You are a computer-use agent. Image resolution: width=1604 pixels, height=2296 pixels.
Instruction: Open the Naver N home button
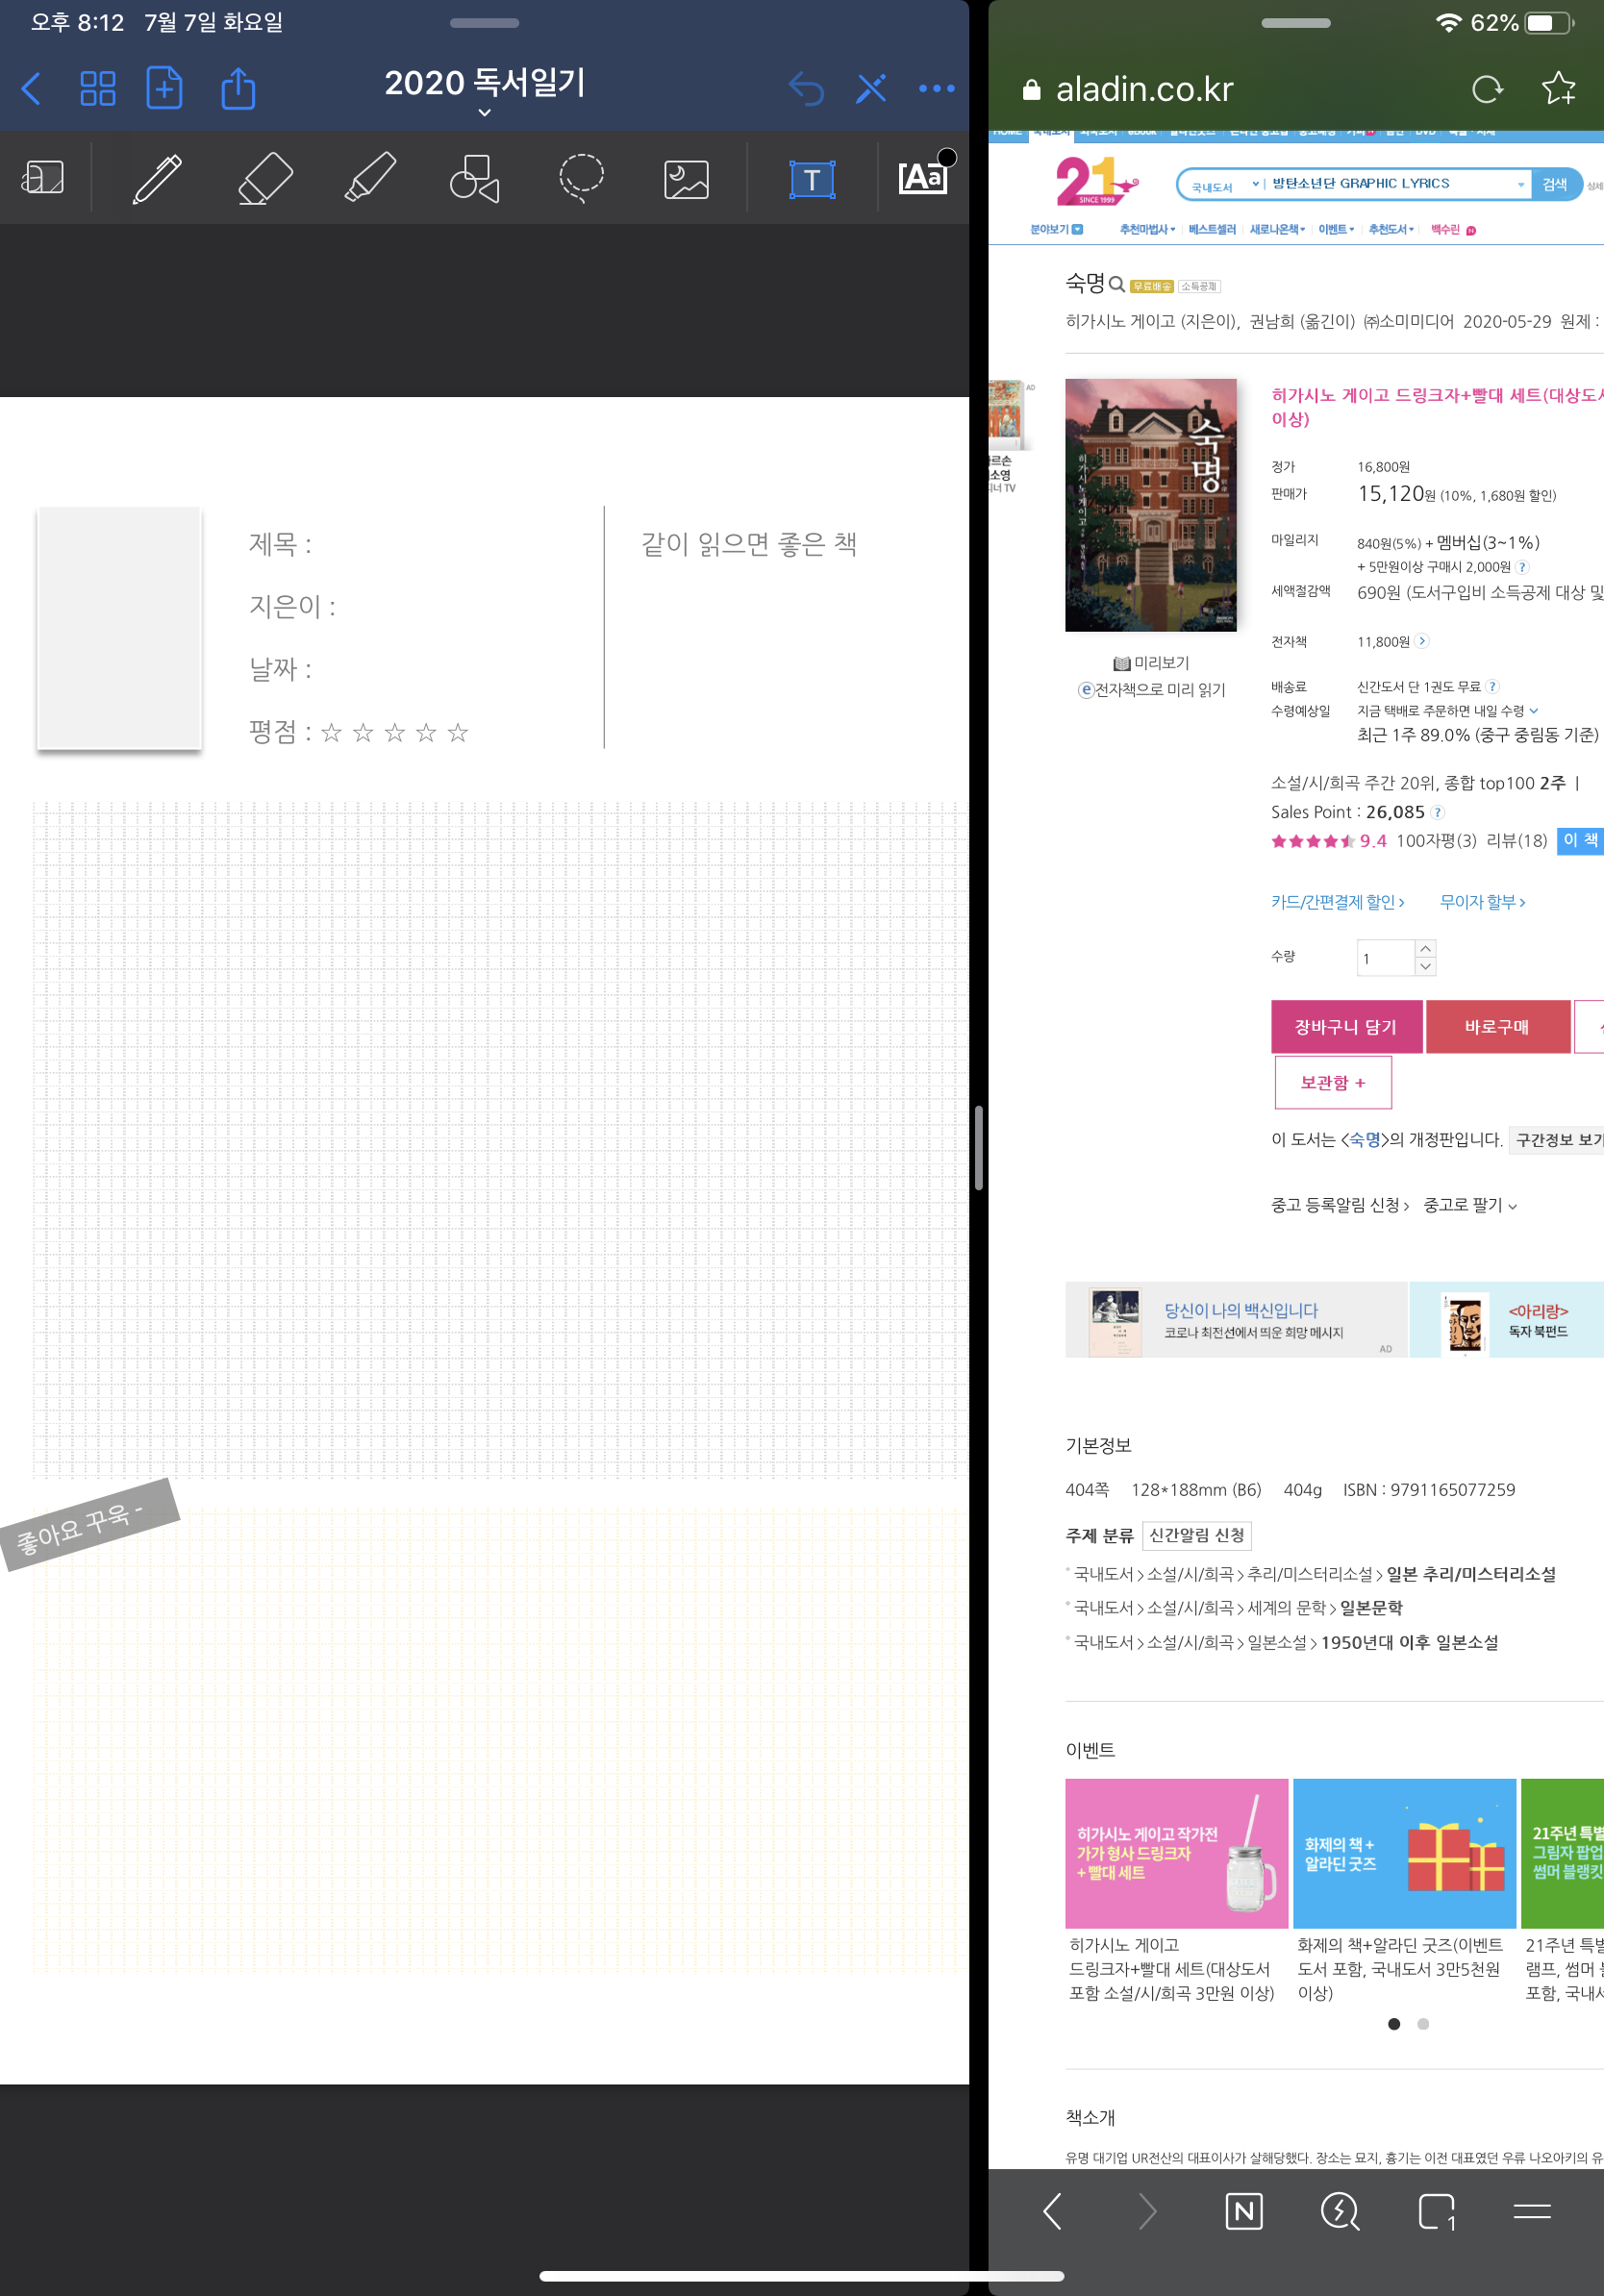(1243, 2212)
